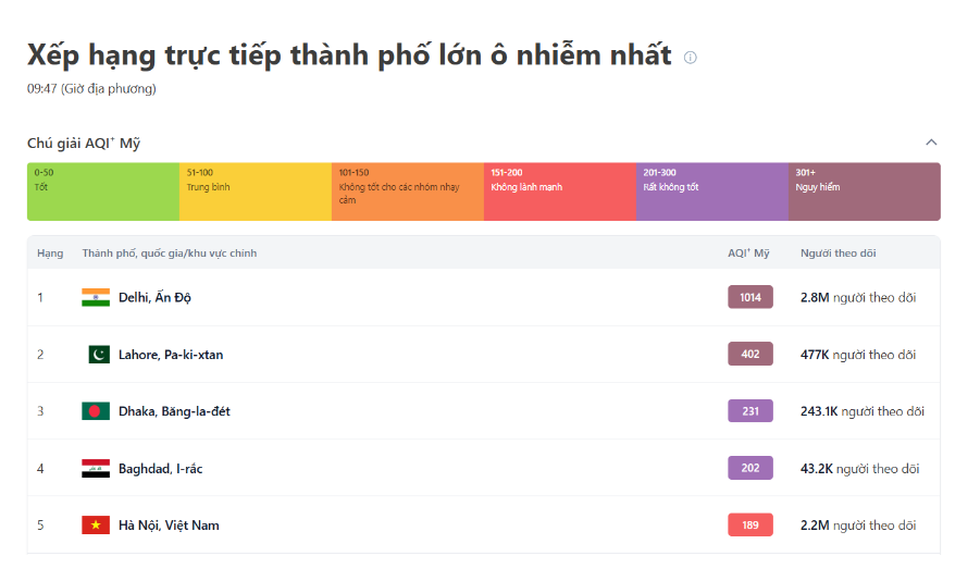
Task: Click the Pakistan flag icon
Action: pos(98,354)
